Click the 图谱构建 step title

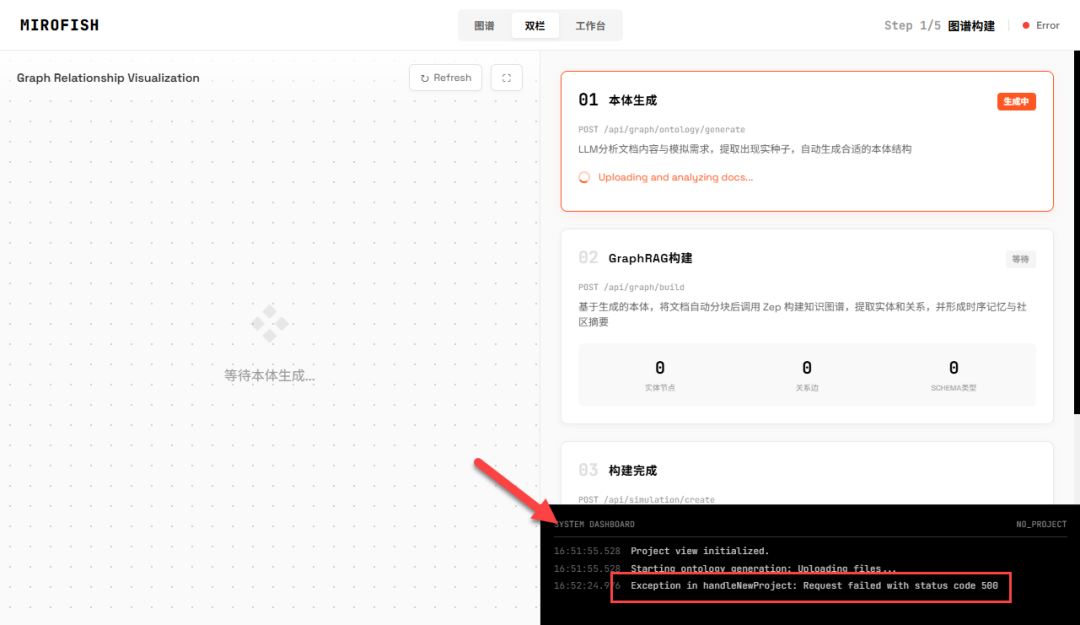click(x=971, y=25)
